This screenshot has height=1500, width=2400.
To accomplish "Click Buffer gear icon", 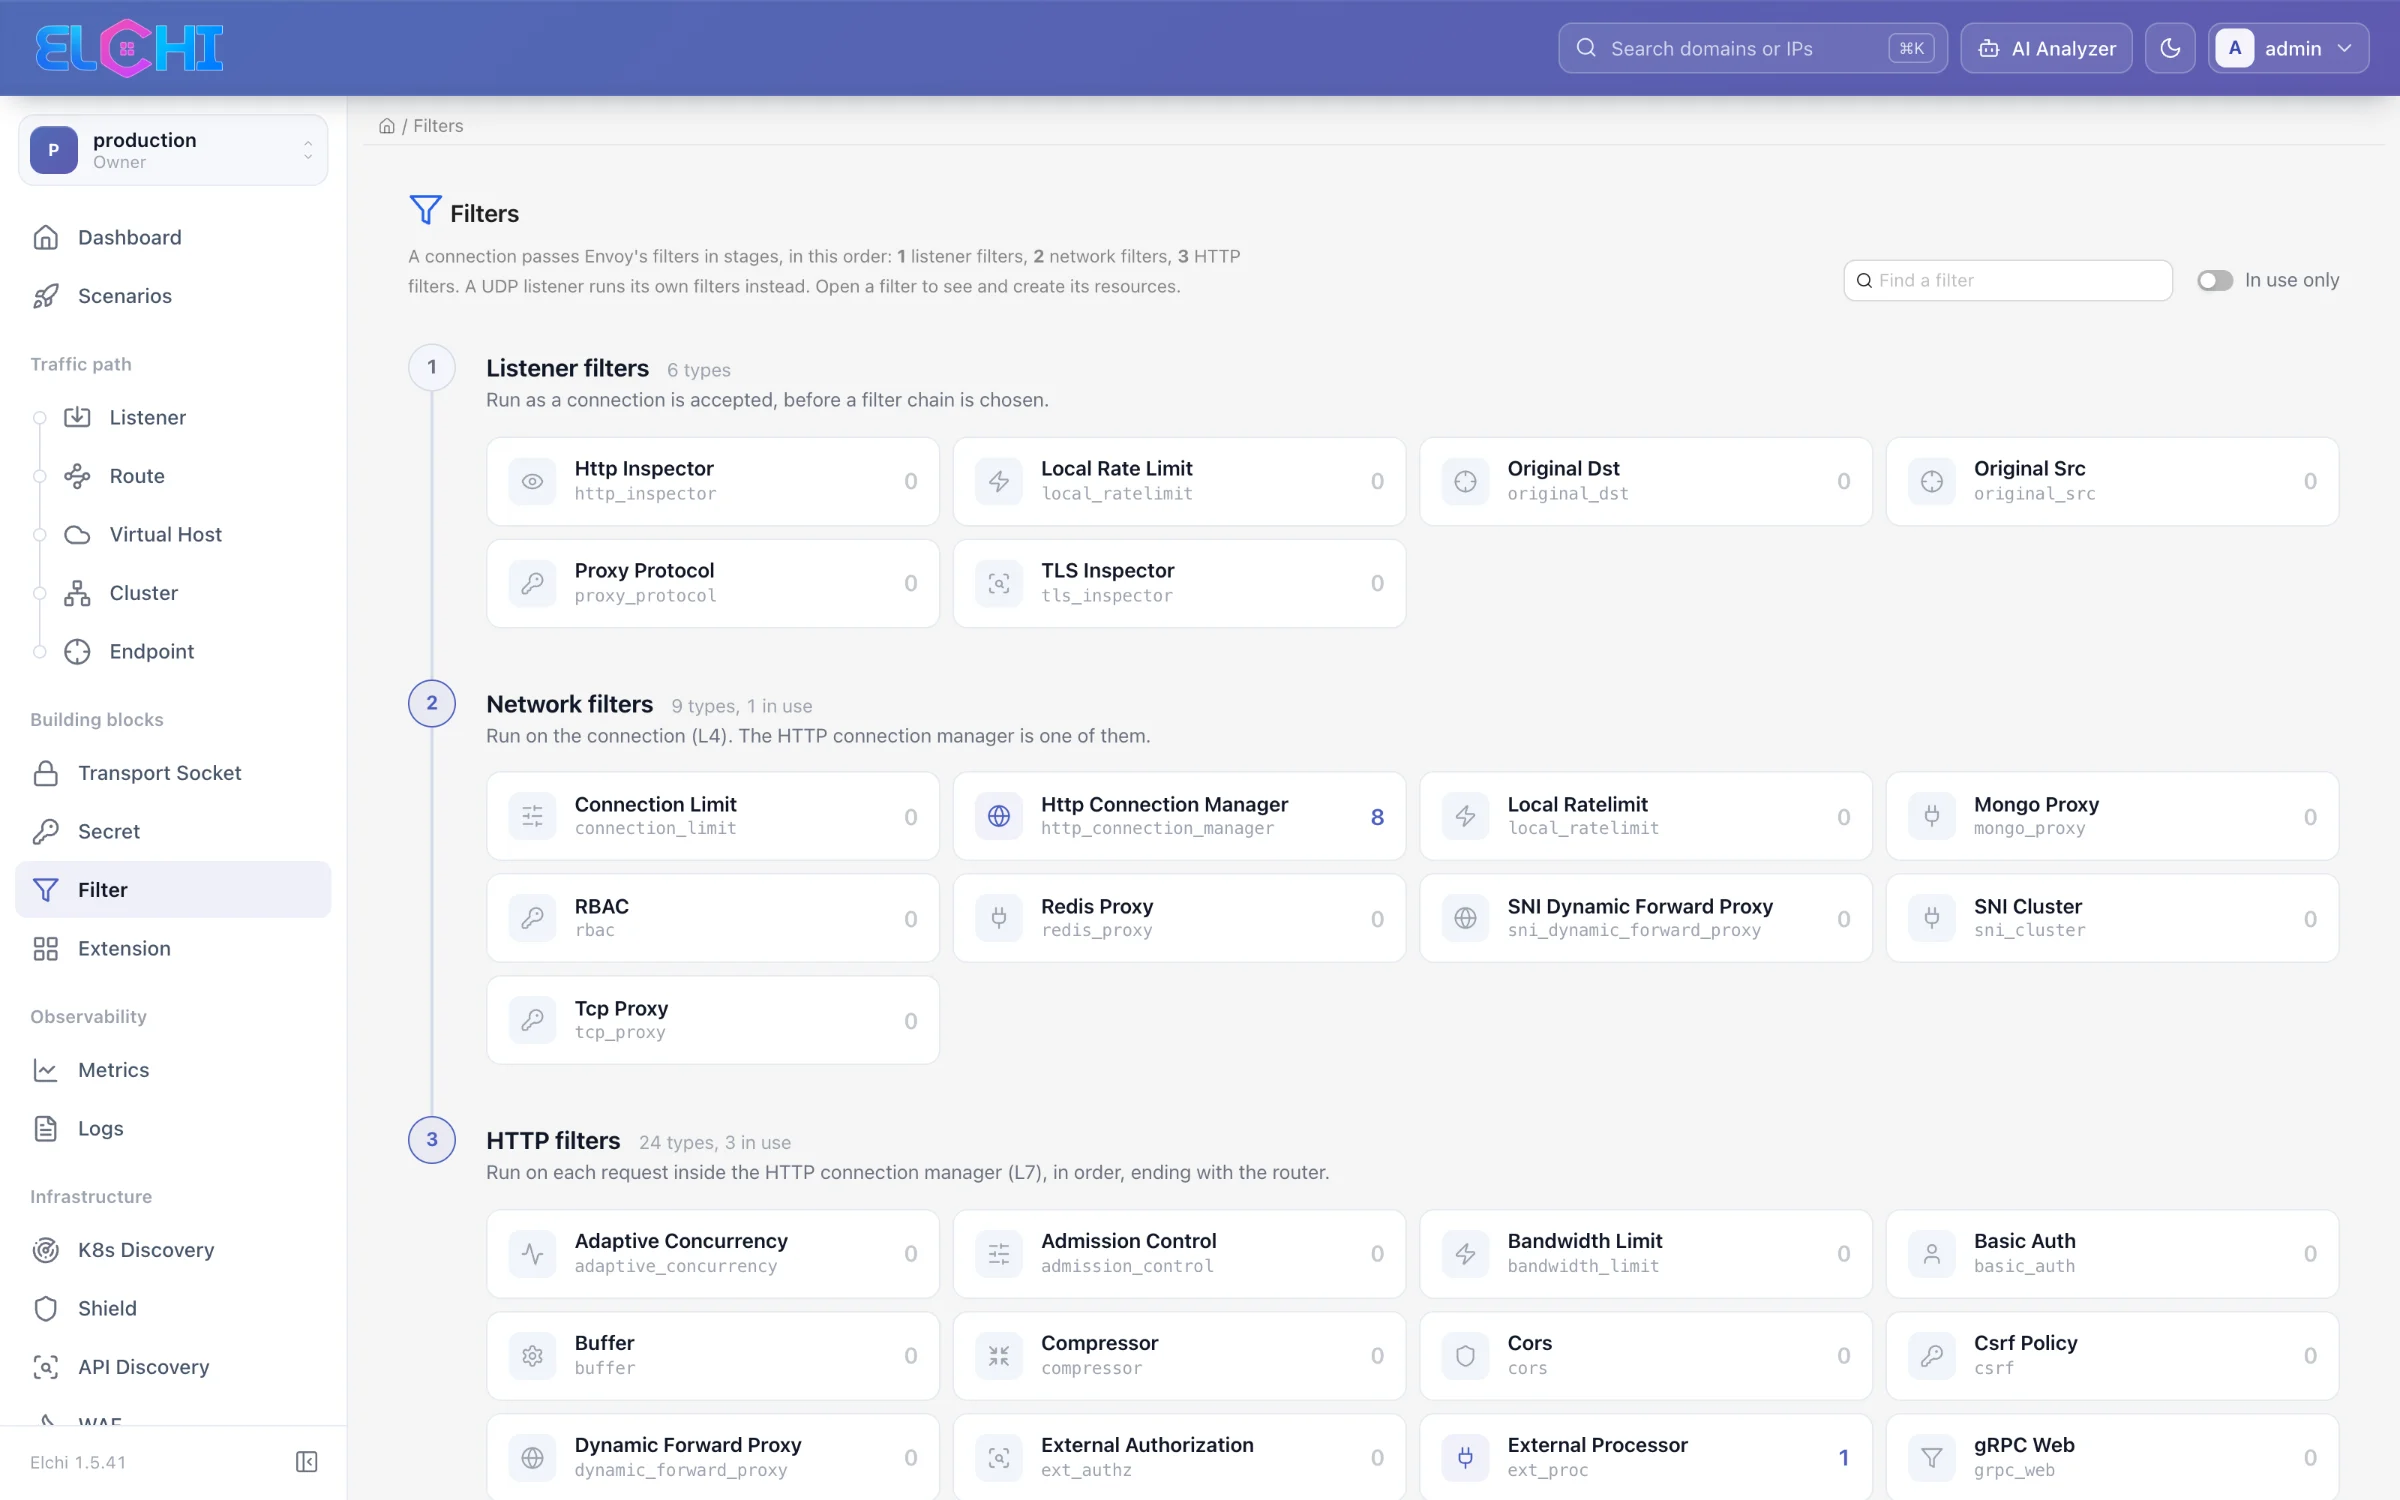I will (532, 1355).
